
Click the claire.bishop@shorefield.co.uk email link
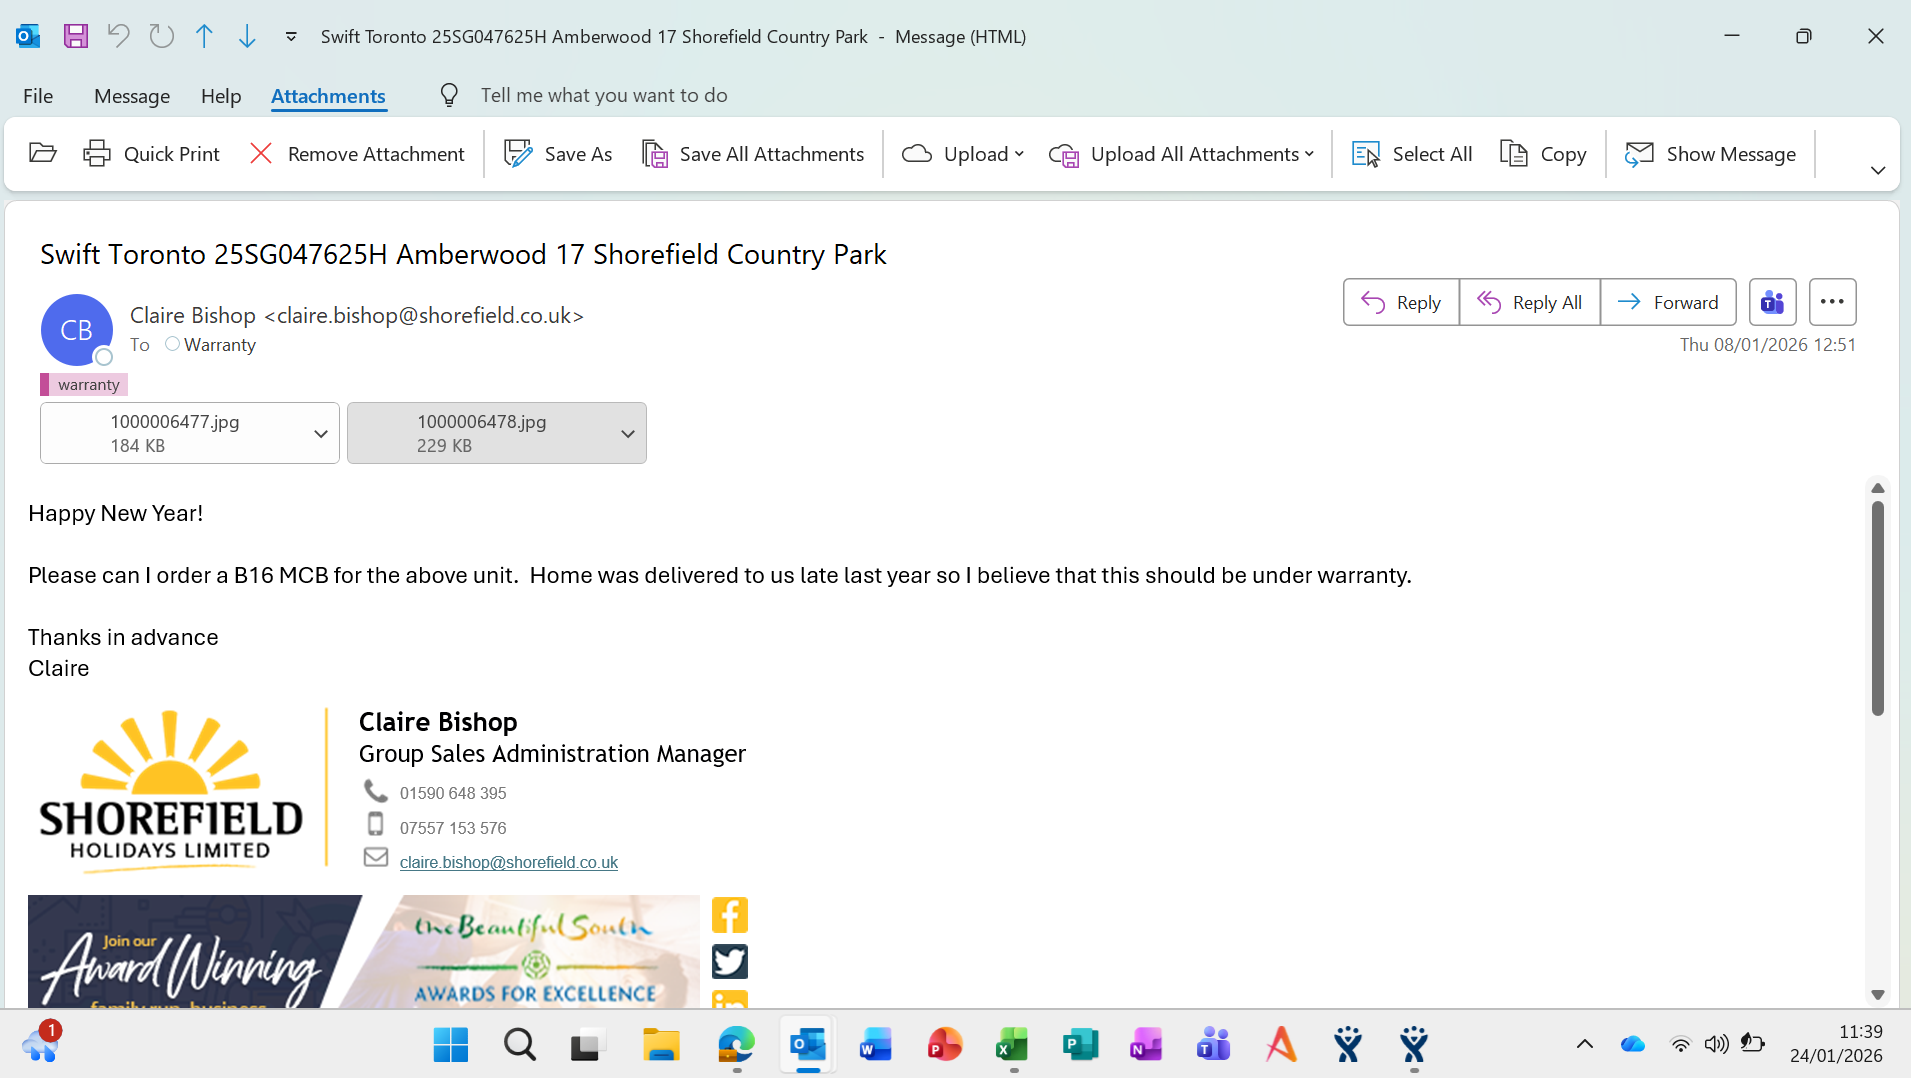(x=509, y=862)
